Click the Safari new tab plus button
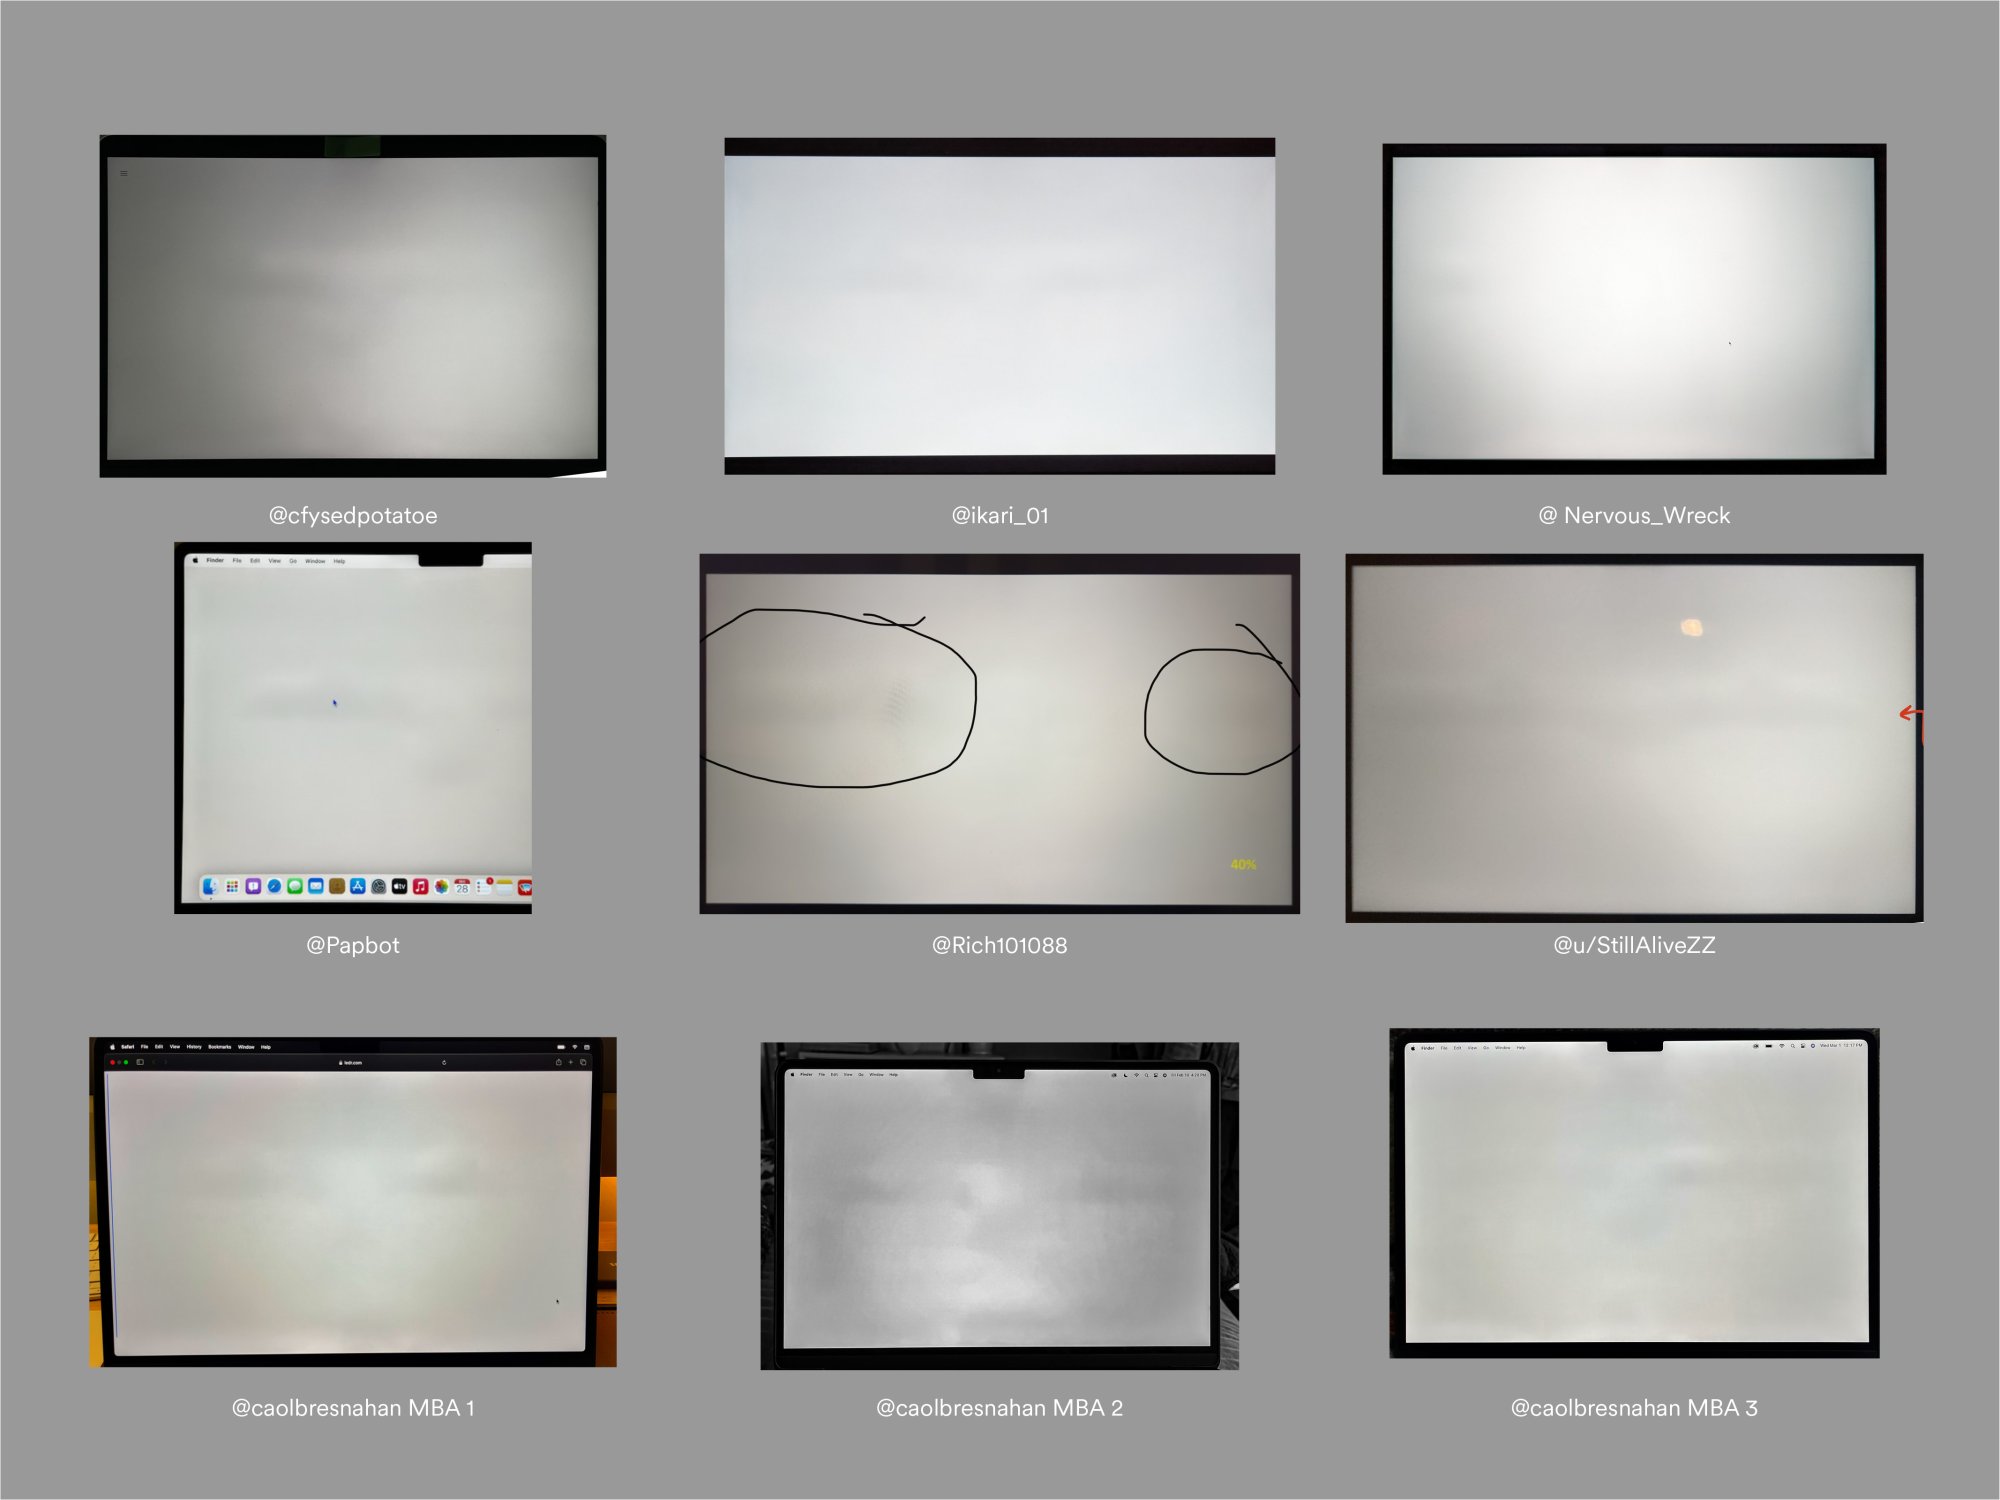The width and height of the screenshot is (2000, 1500). pos(570,1062)
